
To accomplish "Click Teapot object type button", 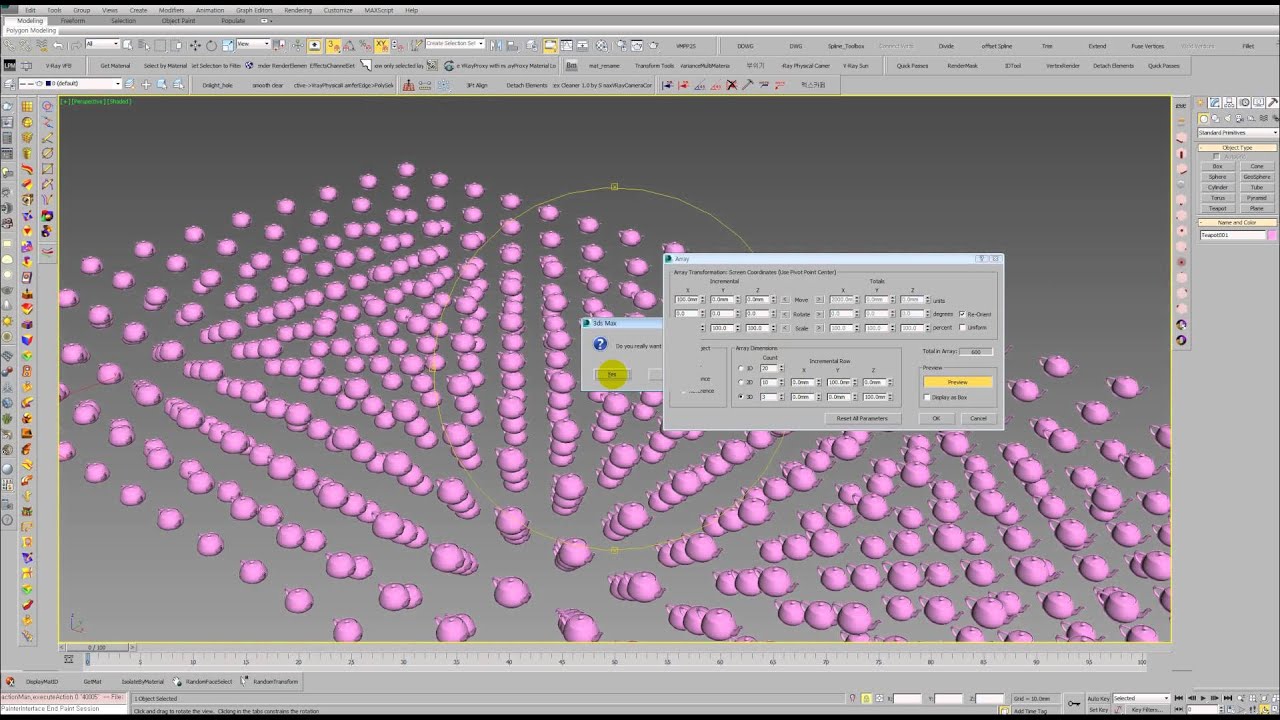I will pos(1218,208).
